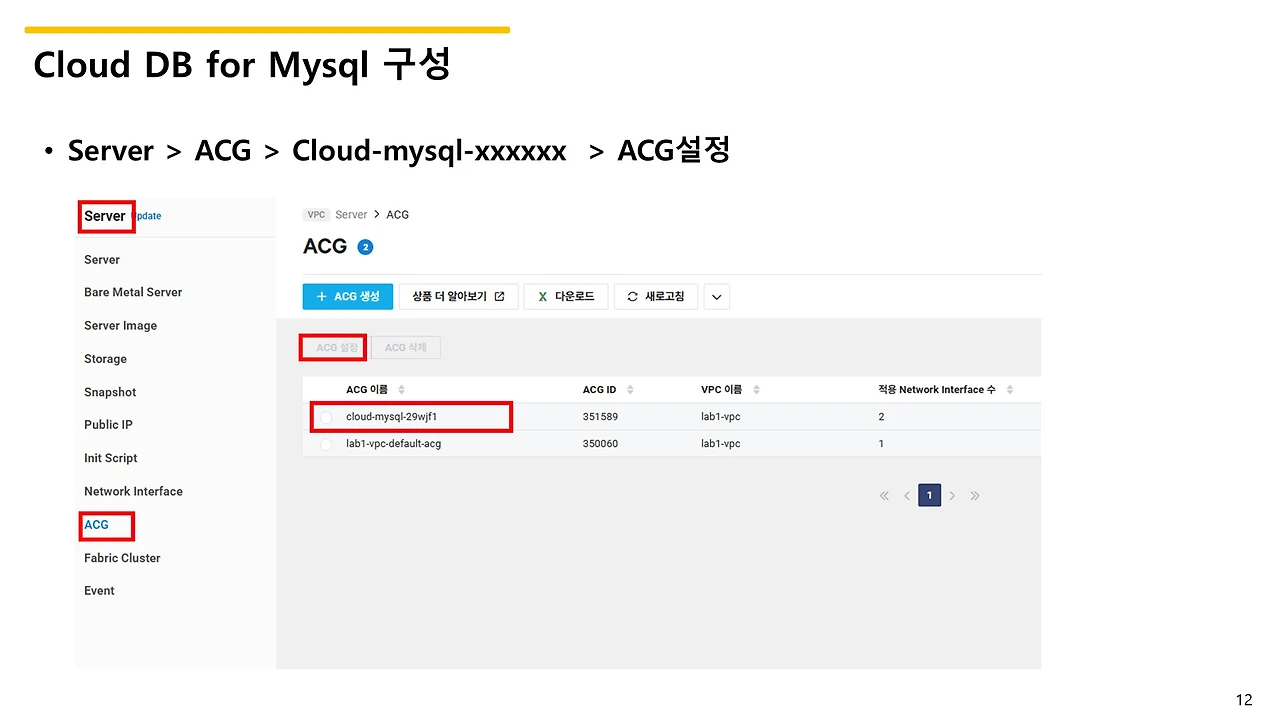Open 상품 더 알아보기 link button
This screenshot has width=1280, height=720.
(x=459, y=297)
